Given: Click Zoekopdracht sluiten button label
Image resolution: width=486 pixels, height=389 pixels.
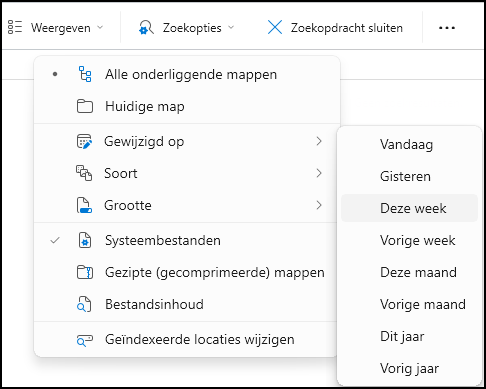Looking at the screenshot, I should (347, 28).
